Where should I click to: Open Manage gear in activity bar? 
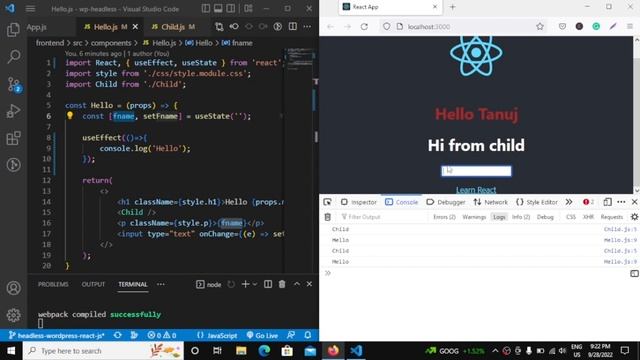point(13,315)
